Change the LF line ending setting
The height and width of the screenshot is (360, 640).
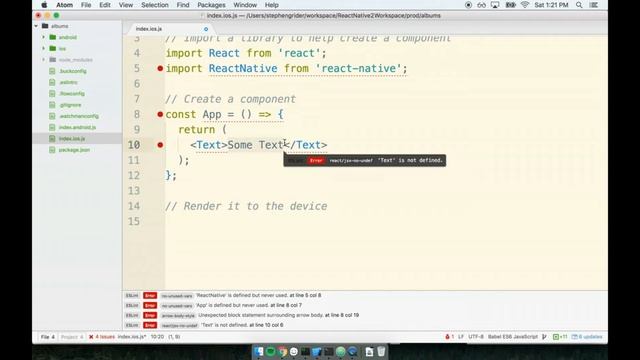pyautogui.click(x=461, y=337)
